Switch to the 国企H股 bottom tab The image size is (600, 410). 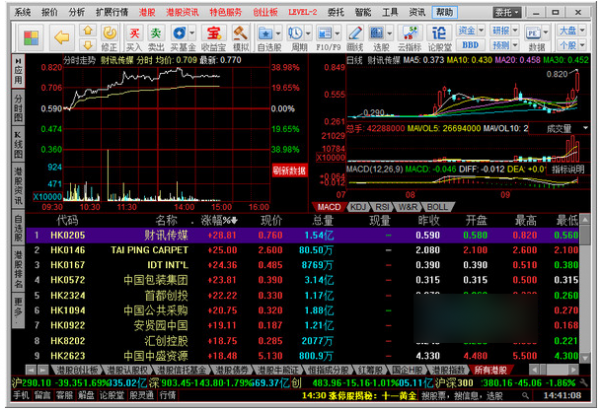407,370
